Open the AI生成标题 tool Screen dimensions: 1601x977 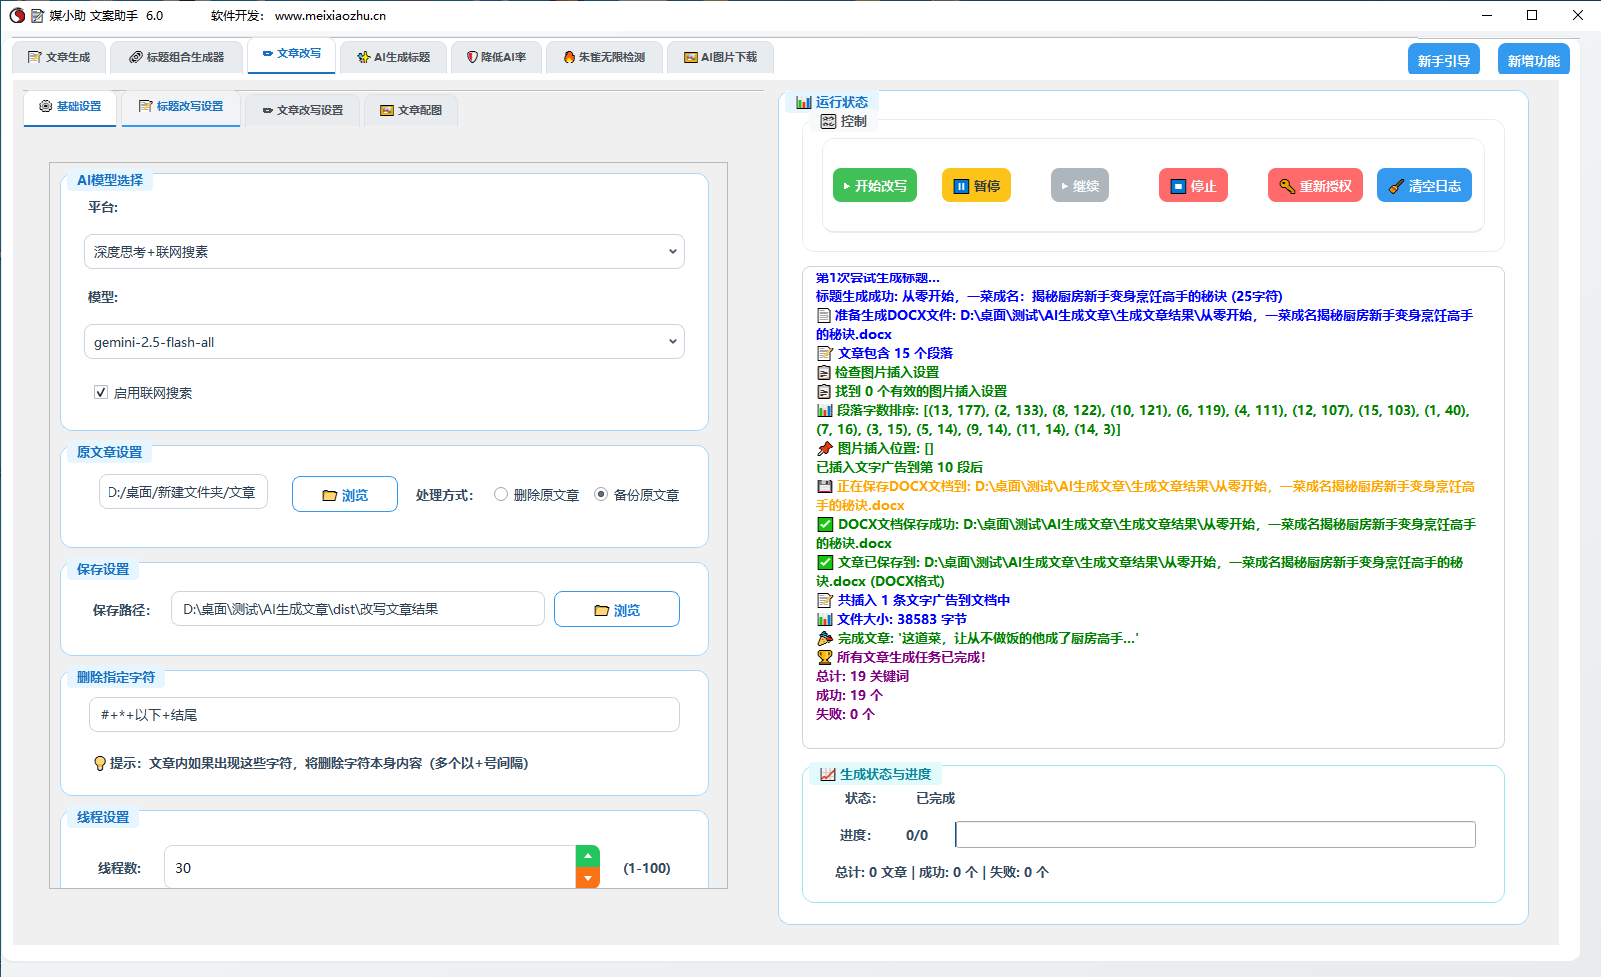tap(393, 57)
